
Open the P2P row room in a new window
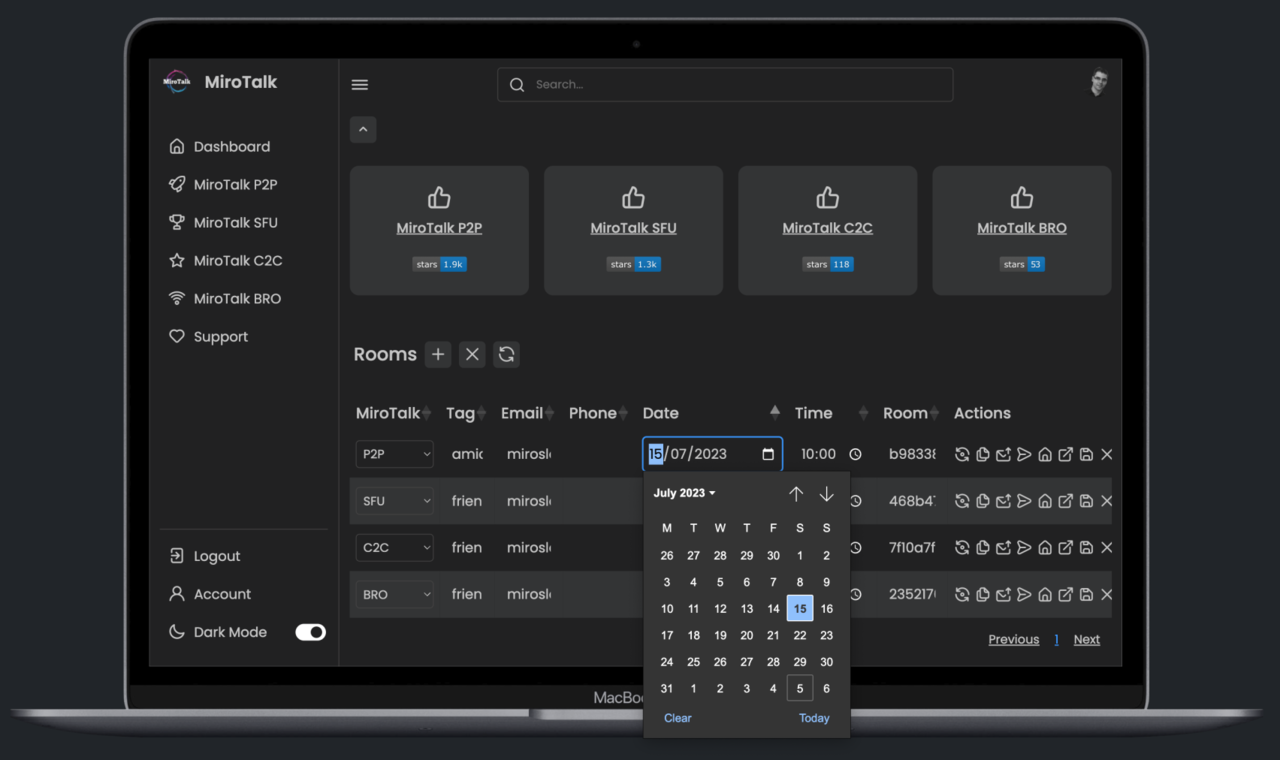pyautogui.click(x=1066, y=454)
